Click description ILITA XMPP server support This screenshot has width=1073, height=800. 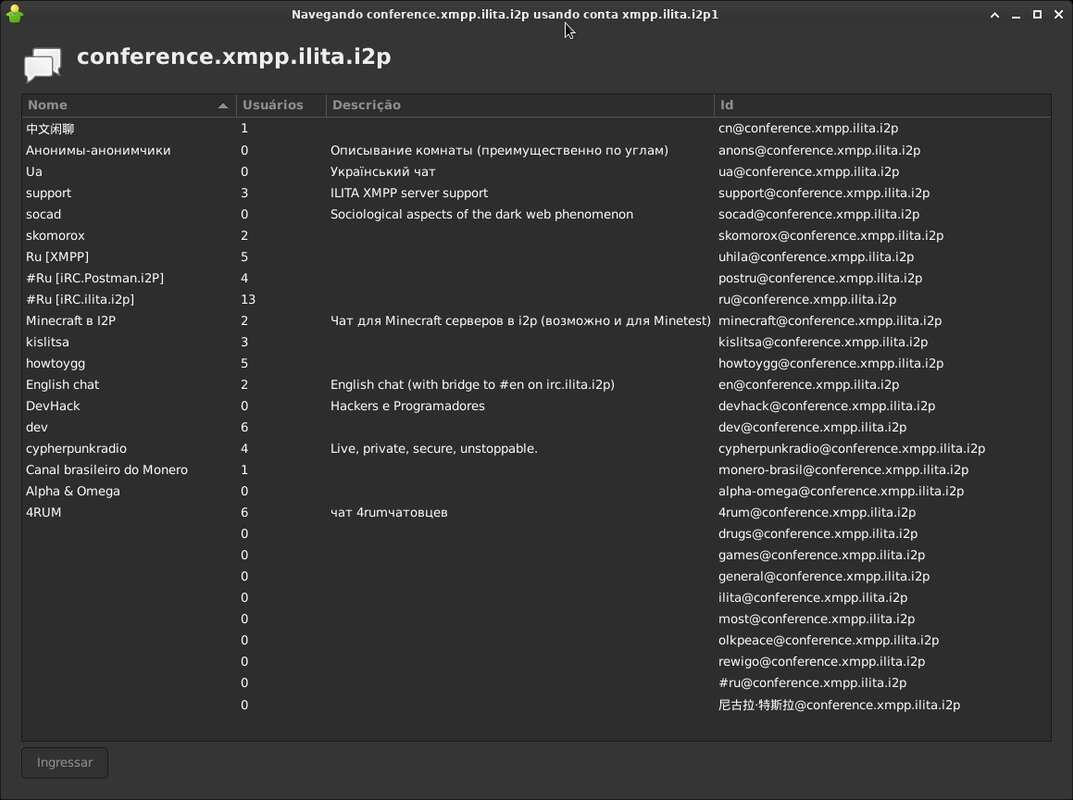(x=409, y=192)
